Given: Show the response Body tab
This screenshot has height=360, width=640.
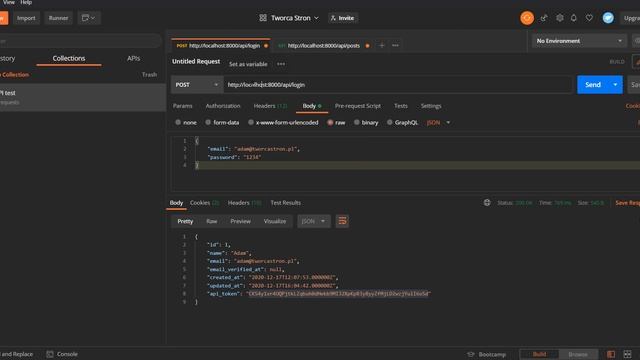Looking at the screenshot, I should tap(176, 202).
